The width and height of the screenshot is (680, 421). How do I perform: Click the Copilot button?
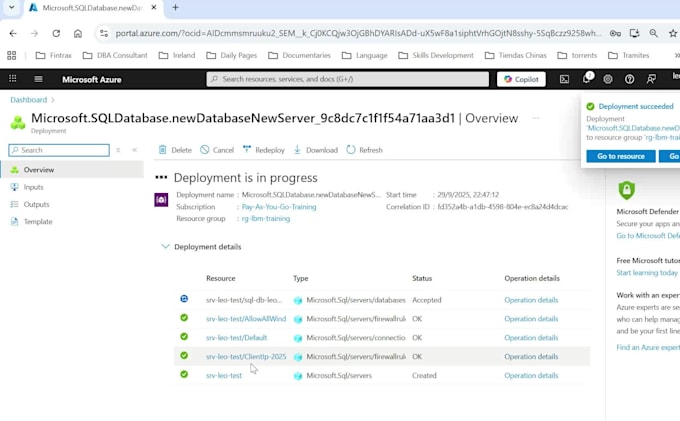pos(521,79)
